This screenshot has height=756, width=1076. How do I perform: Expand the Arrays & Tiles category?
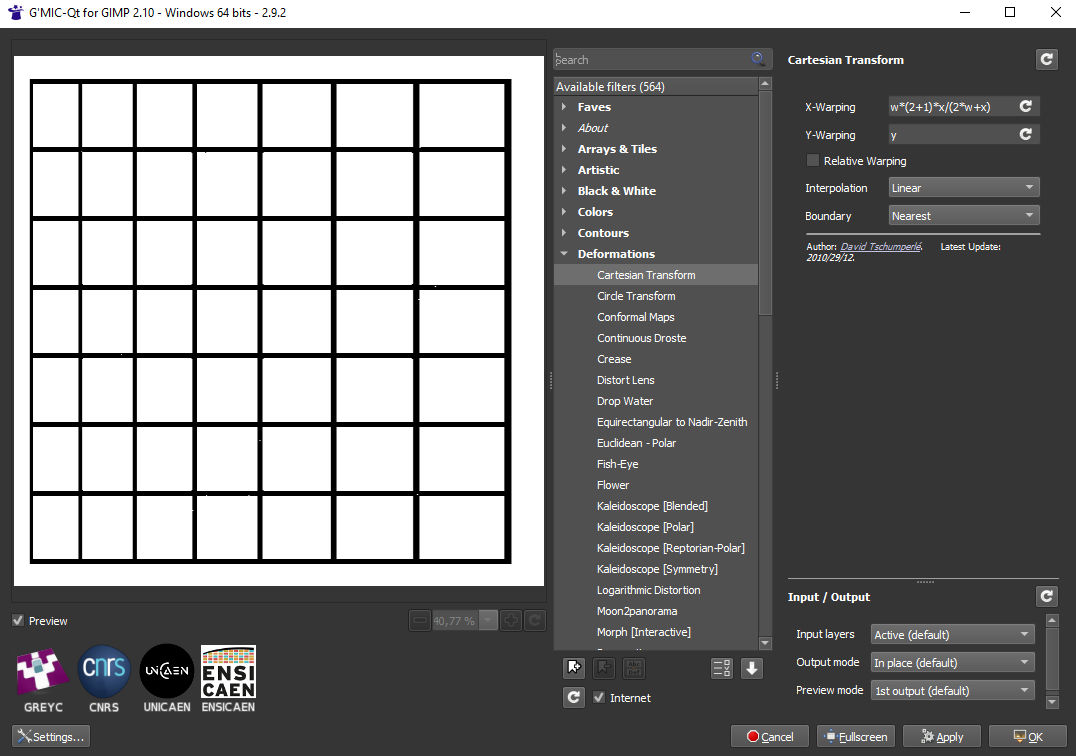click(x=563, y=148)
